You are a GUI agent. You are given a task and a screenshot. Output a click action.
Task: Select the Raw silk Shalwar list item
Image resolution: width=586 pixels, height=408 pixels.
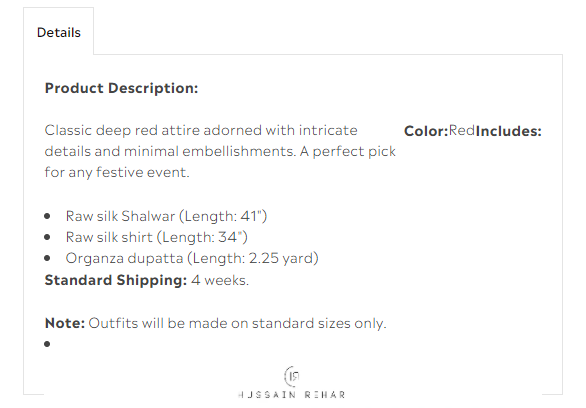[166, 216]
